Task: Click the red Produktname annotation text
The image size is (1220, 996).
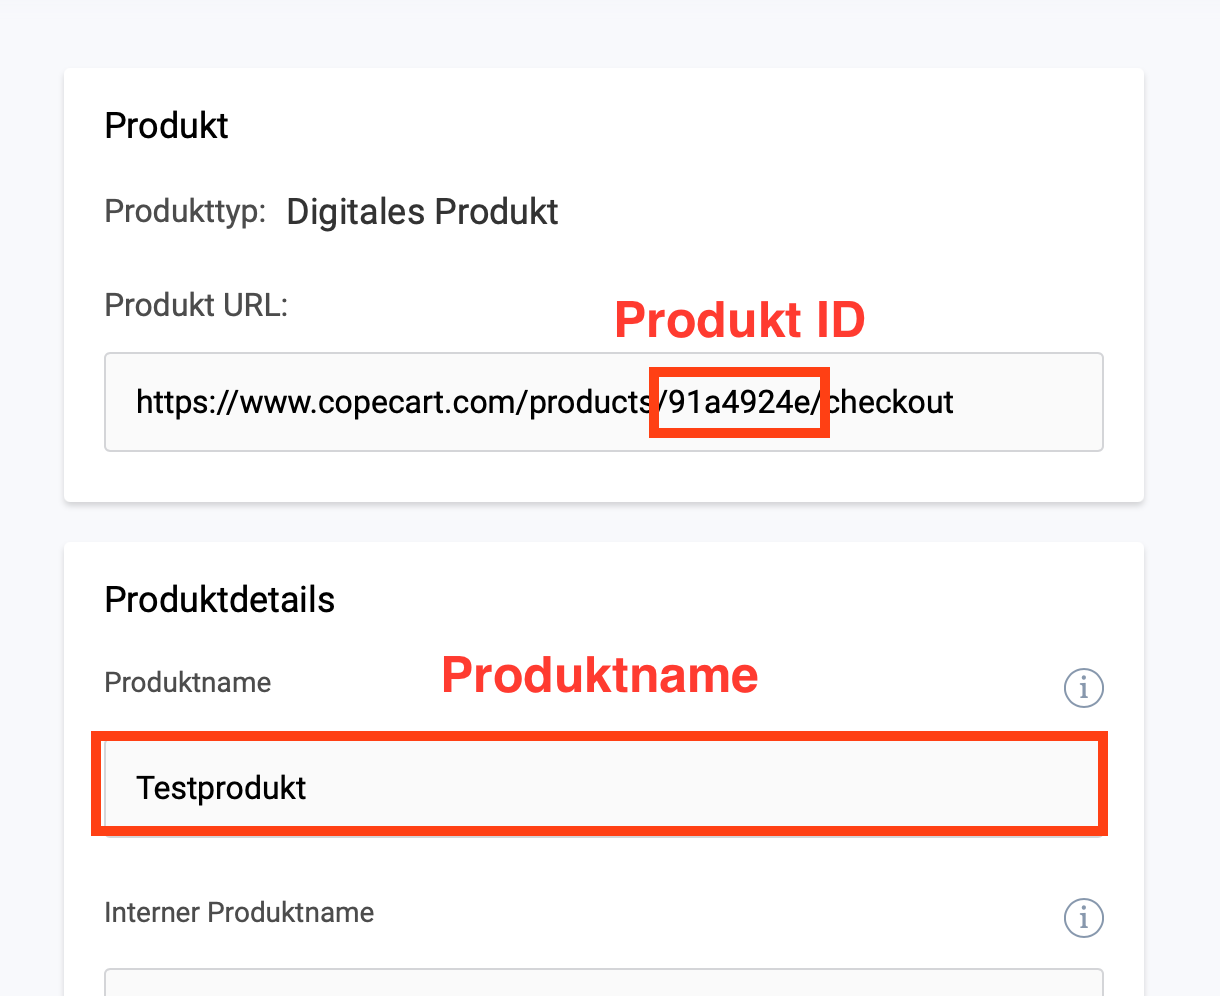Action: [600, 675]
